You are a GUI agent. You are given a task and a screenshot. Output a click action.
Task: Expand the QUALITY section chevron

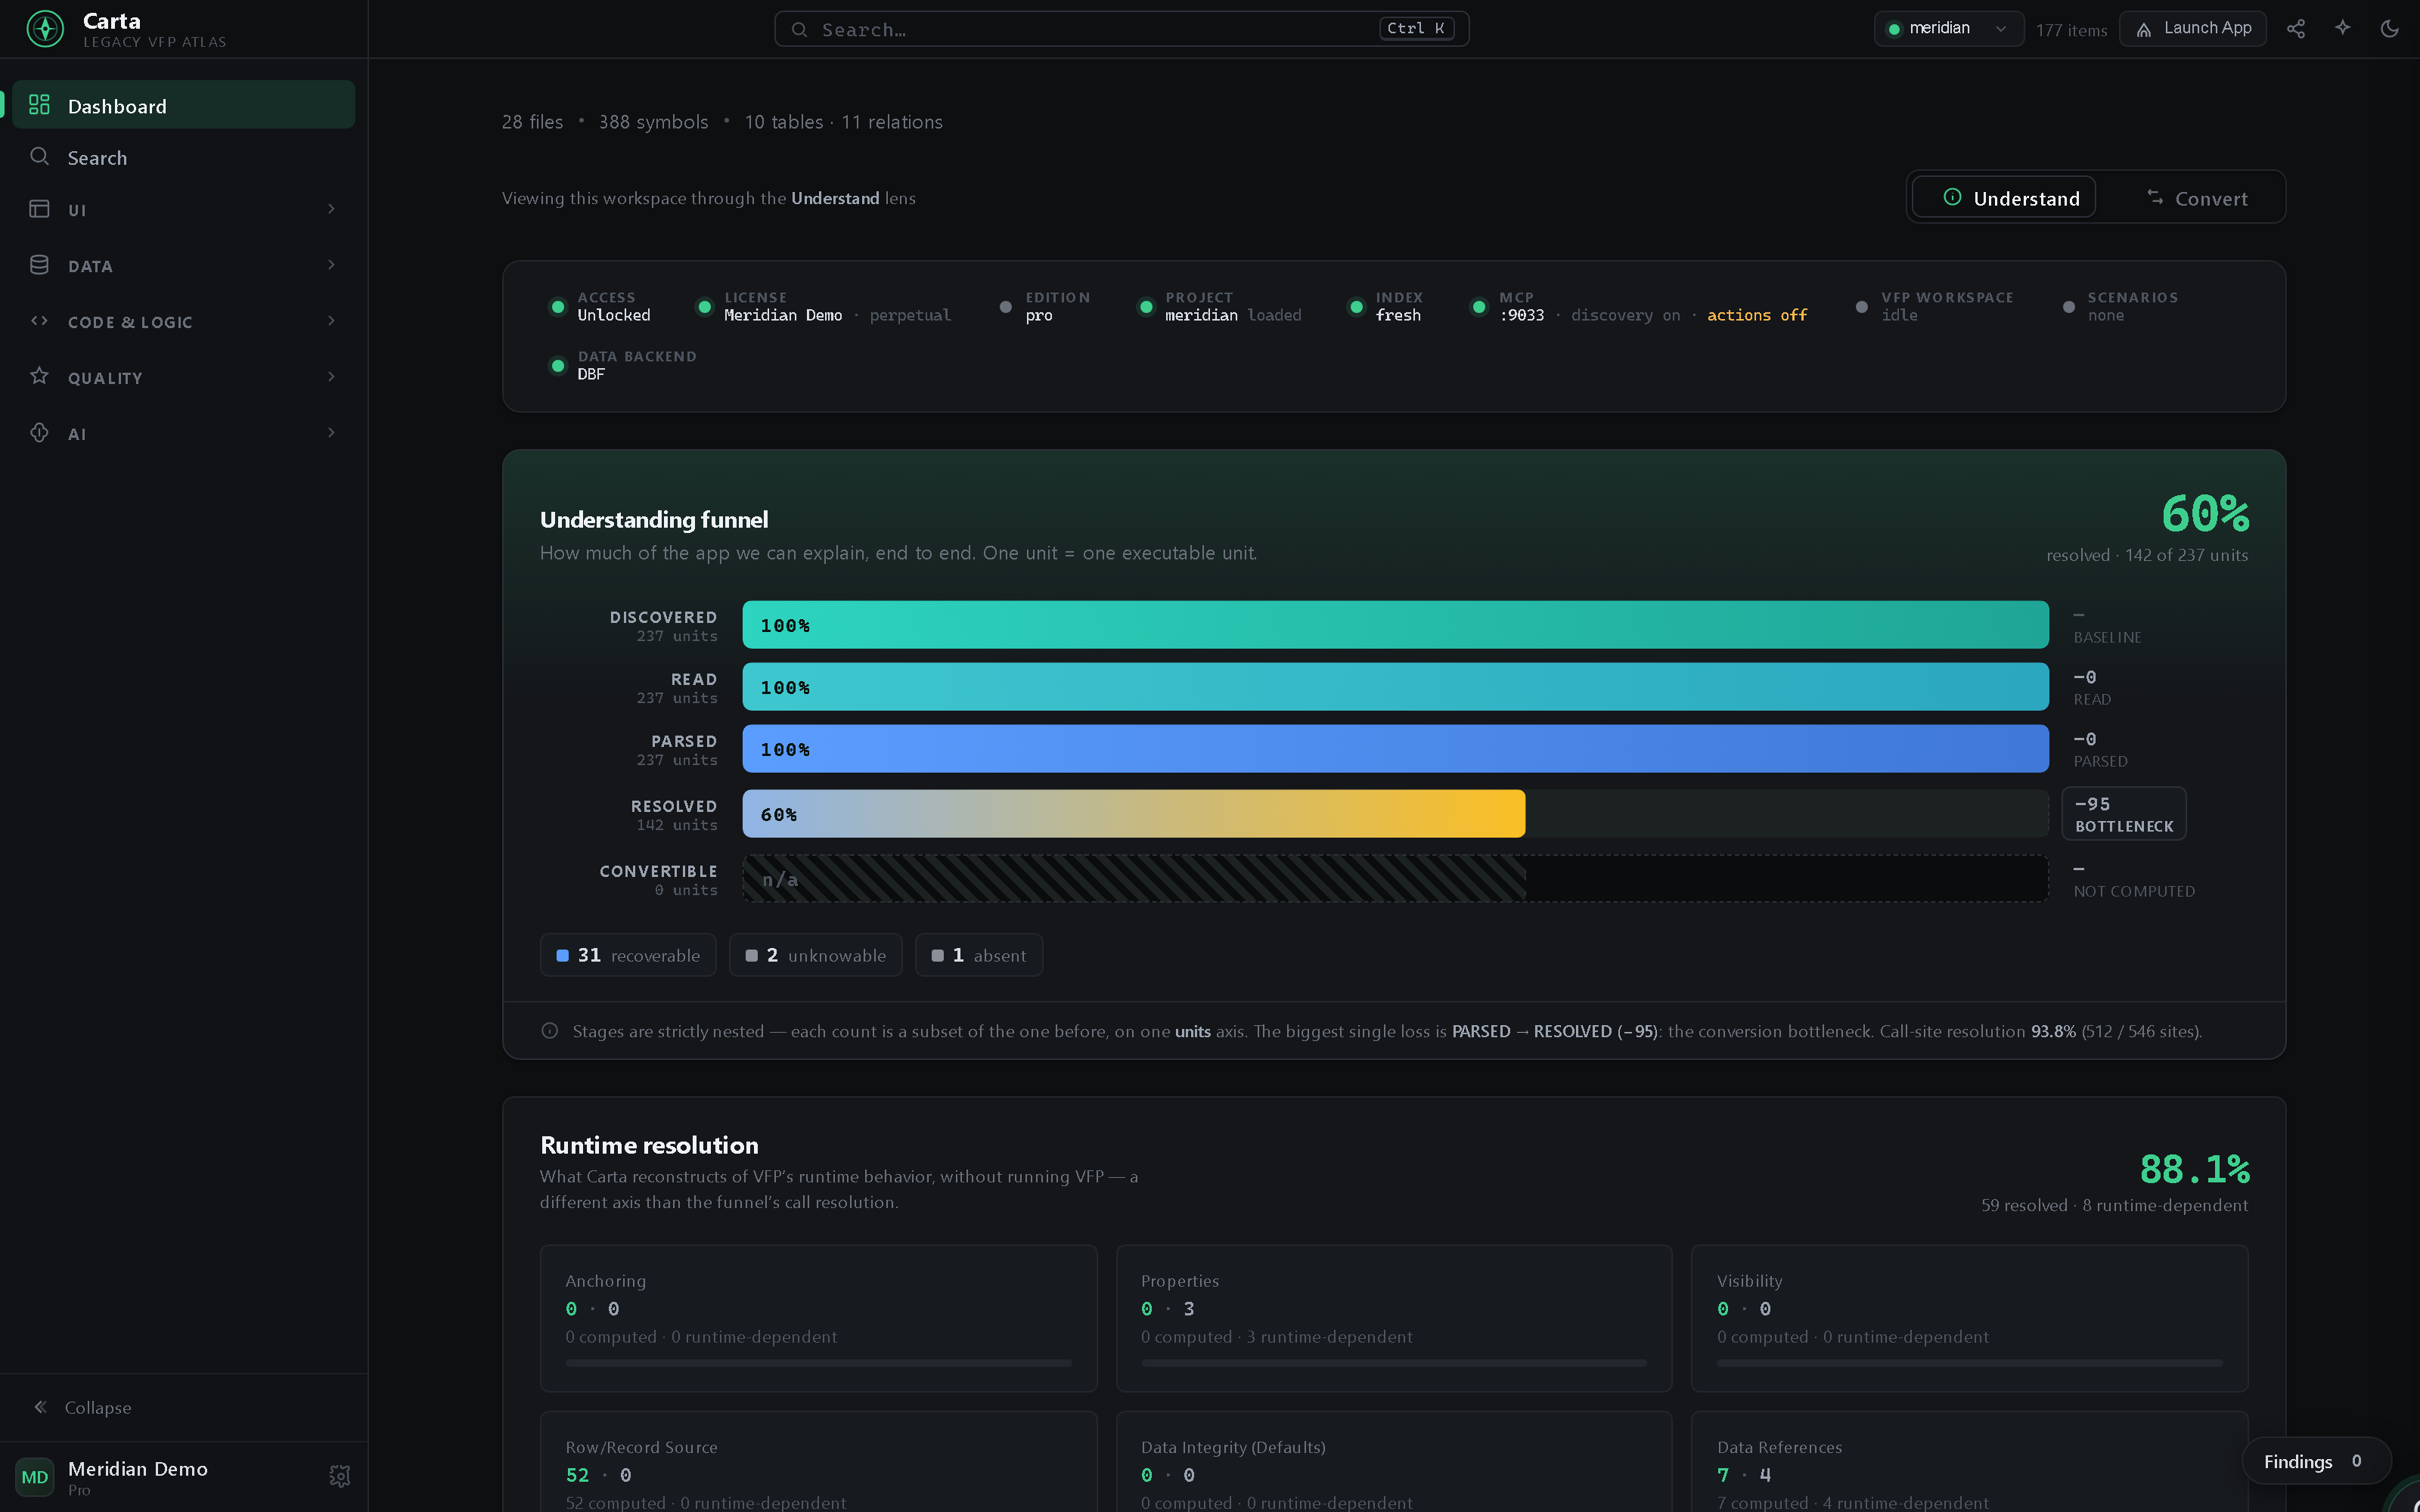click(x=331, y=377)
